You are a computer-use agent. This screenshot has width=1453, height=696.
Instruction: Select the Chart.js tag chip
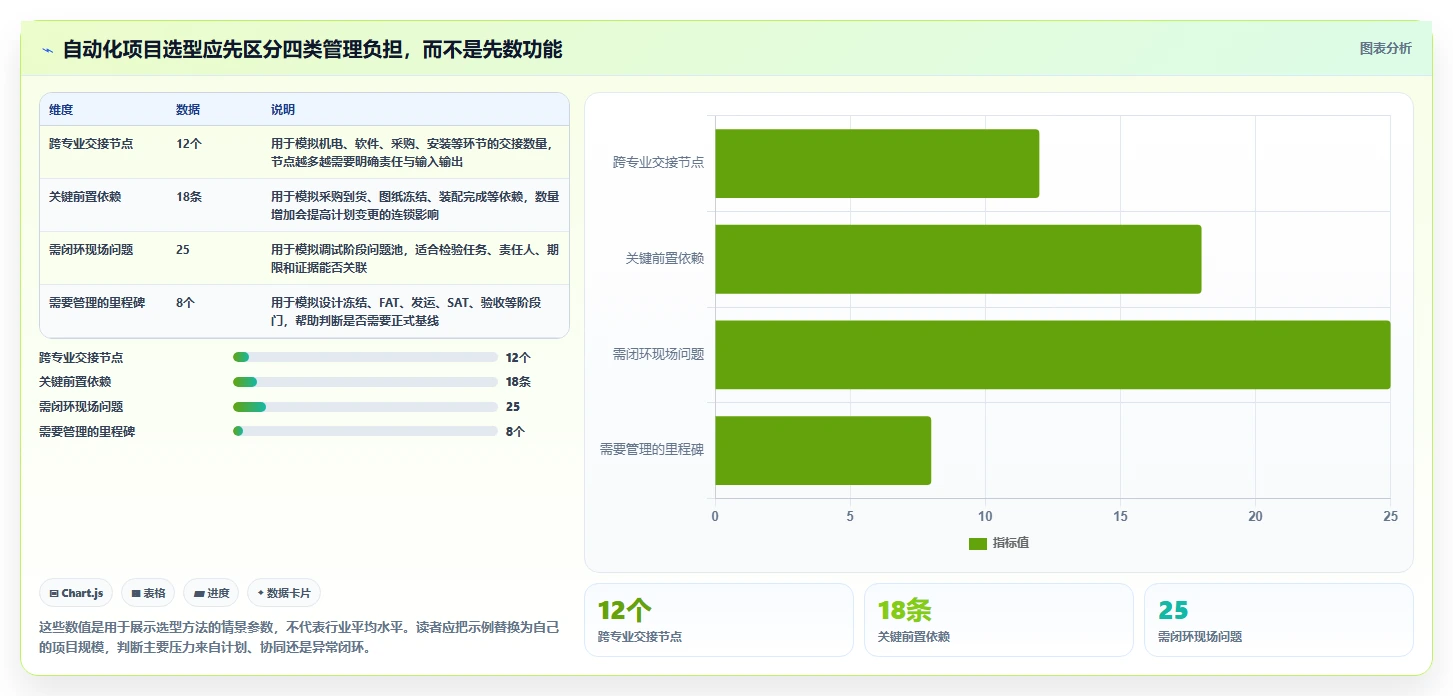(x=76, y=593)
